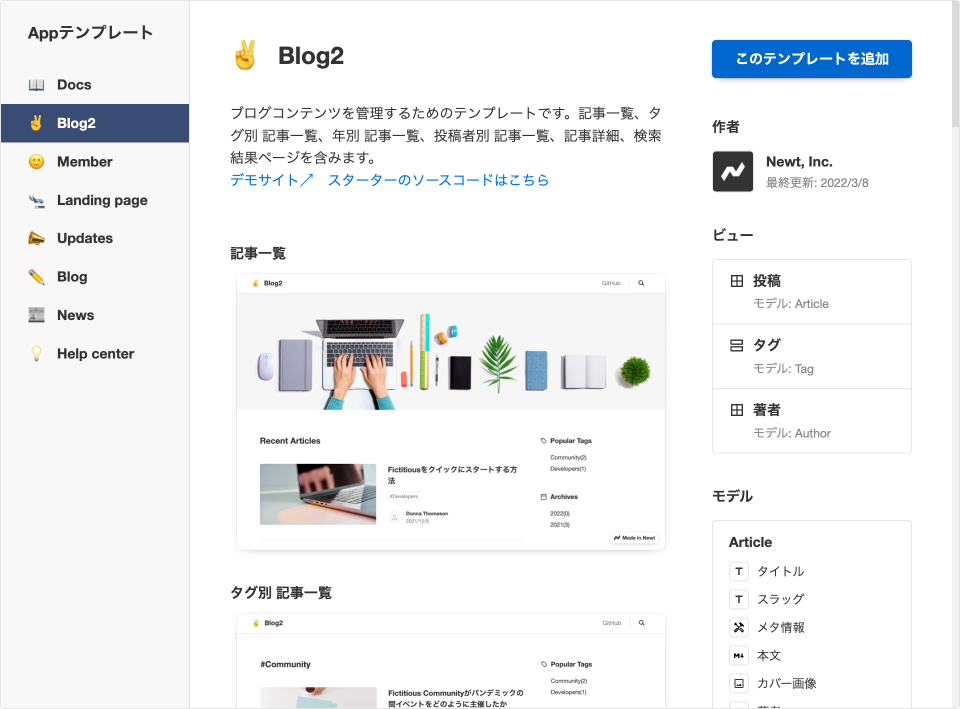Open the デモサイト link
960x709 pixels.
[272, 181]
